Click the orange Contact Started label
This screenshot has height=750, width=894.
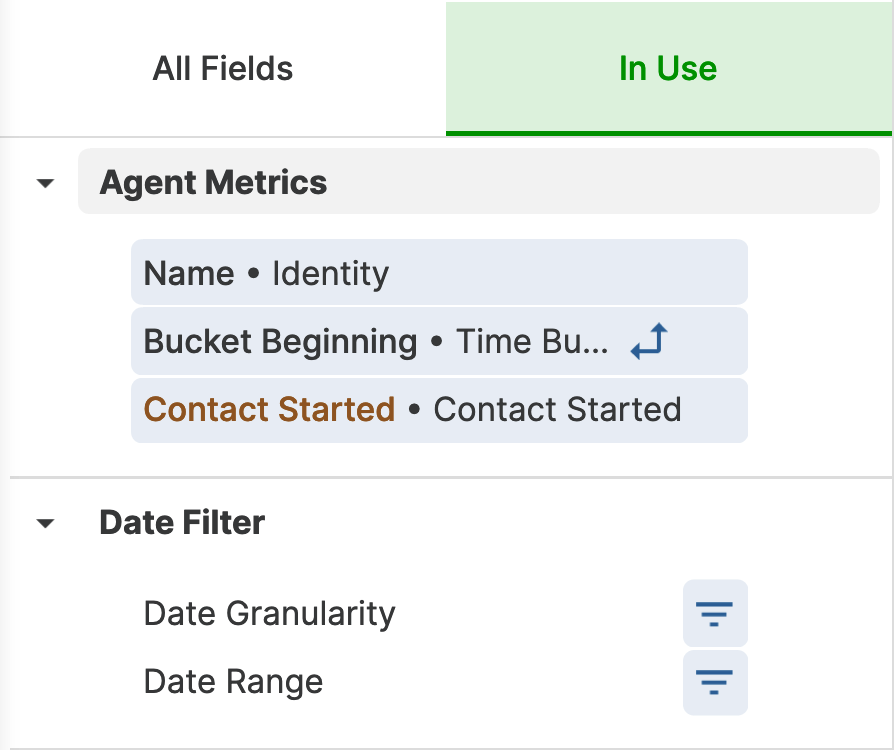tap(269, 409)
